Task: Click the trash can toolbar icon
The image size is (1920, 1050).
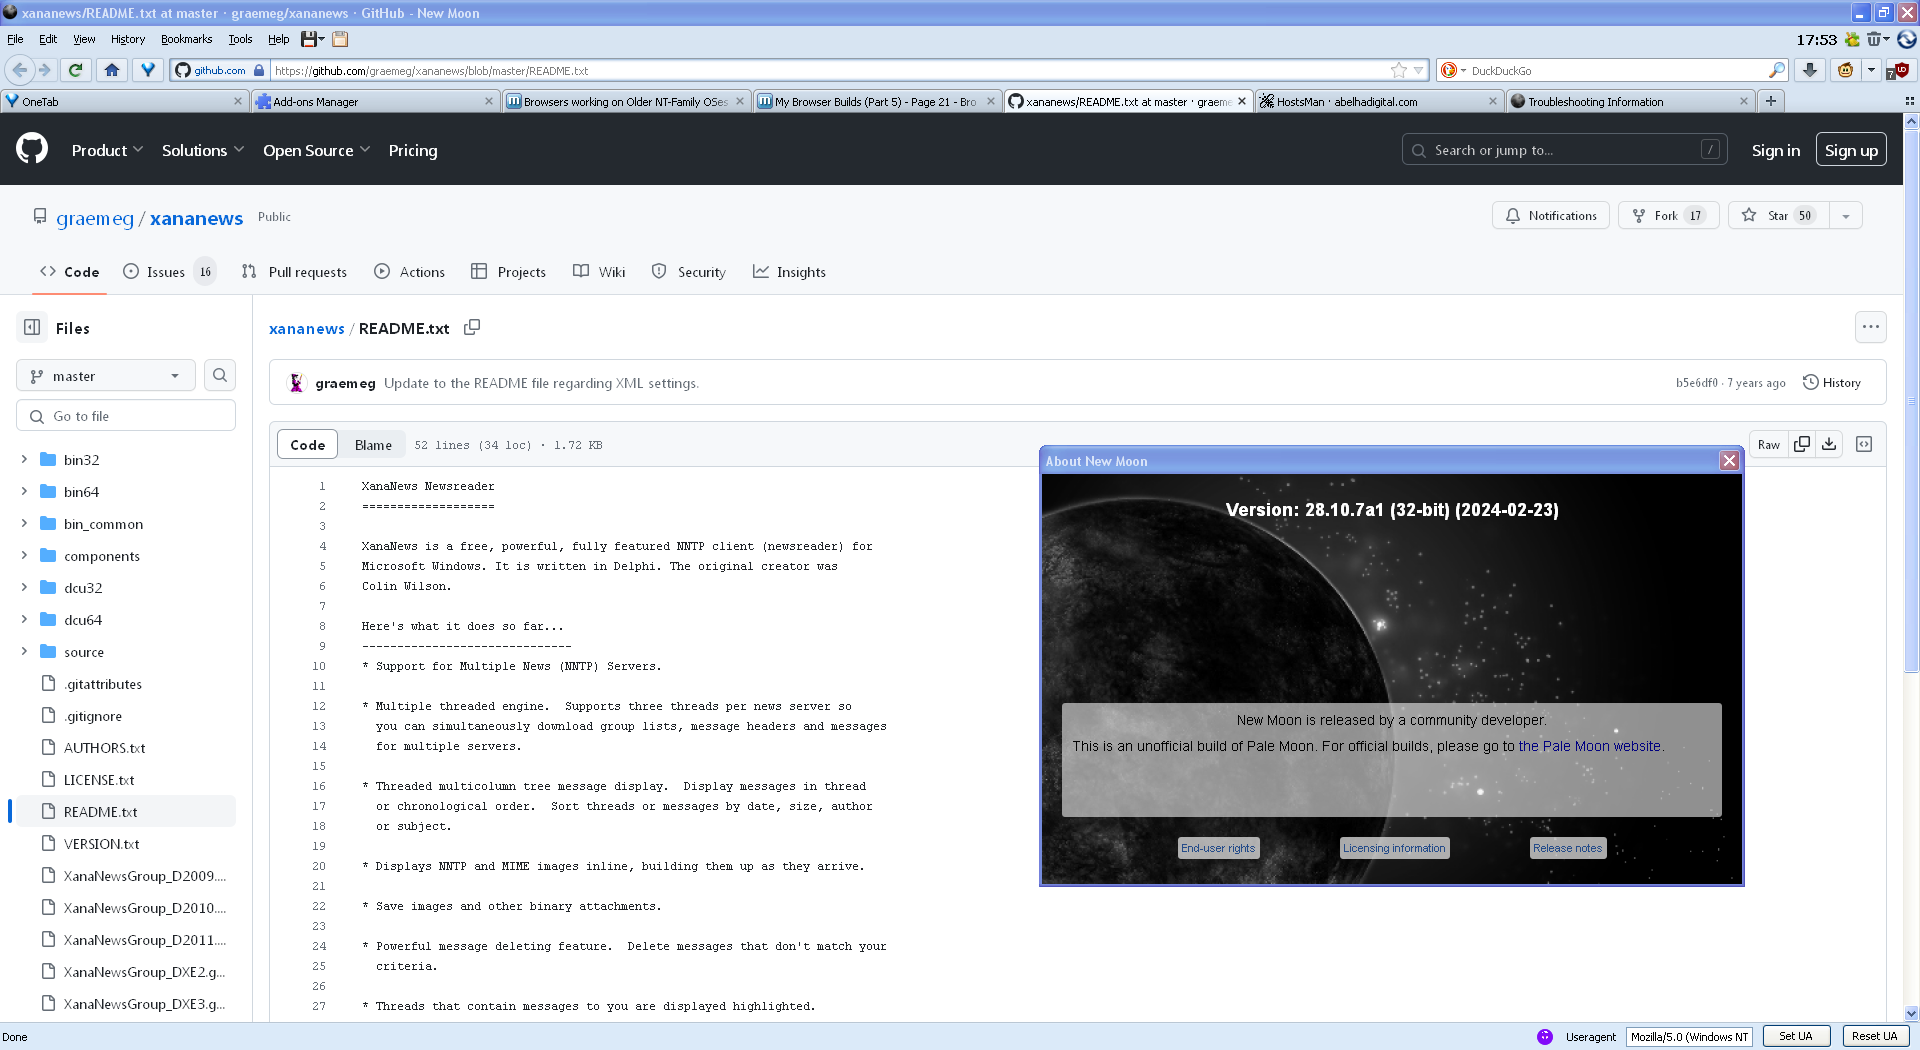Action: 1874,39
